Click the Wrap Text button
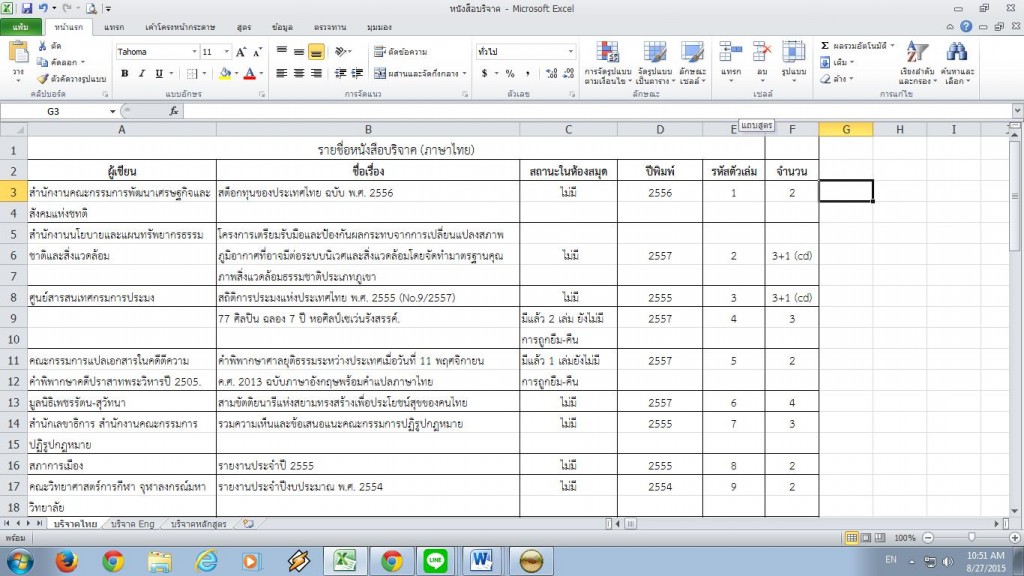This screenshot has height=576, width=1024. [x=400, y=52]
